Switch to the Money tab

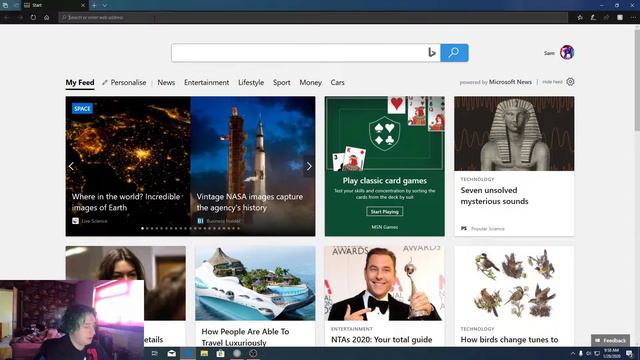point(311,82)
